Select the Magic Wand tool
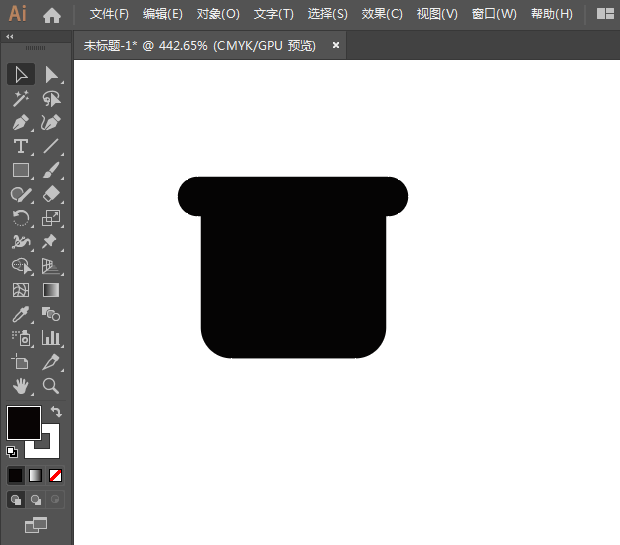 pos(20,99)
